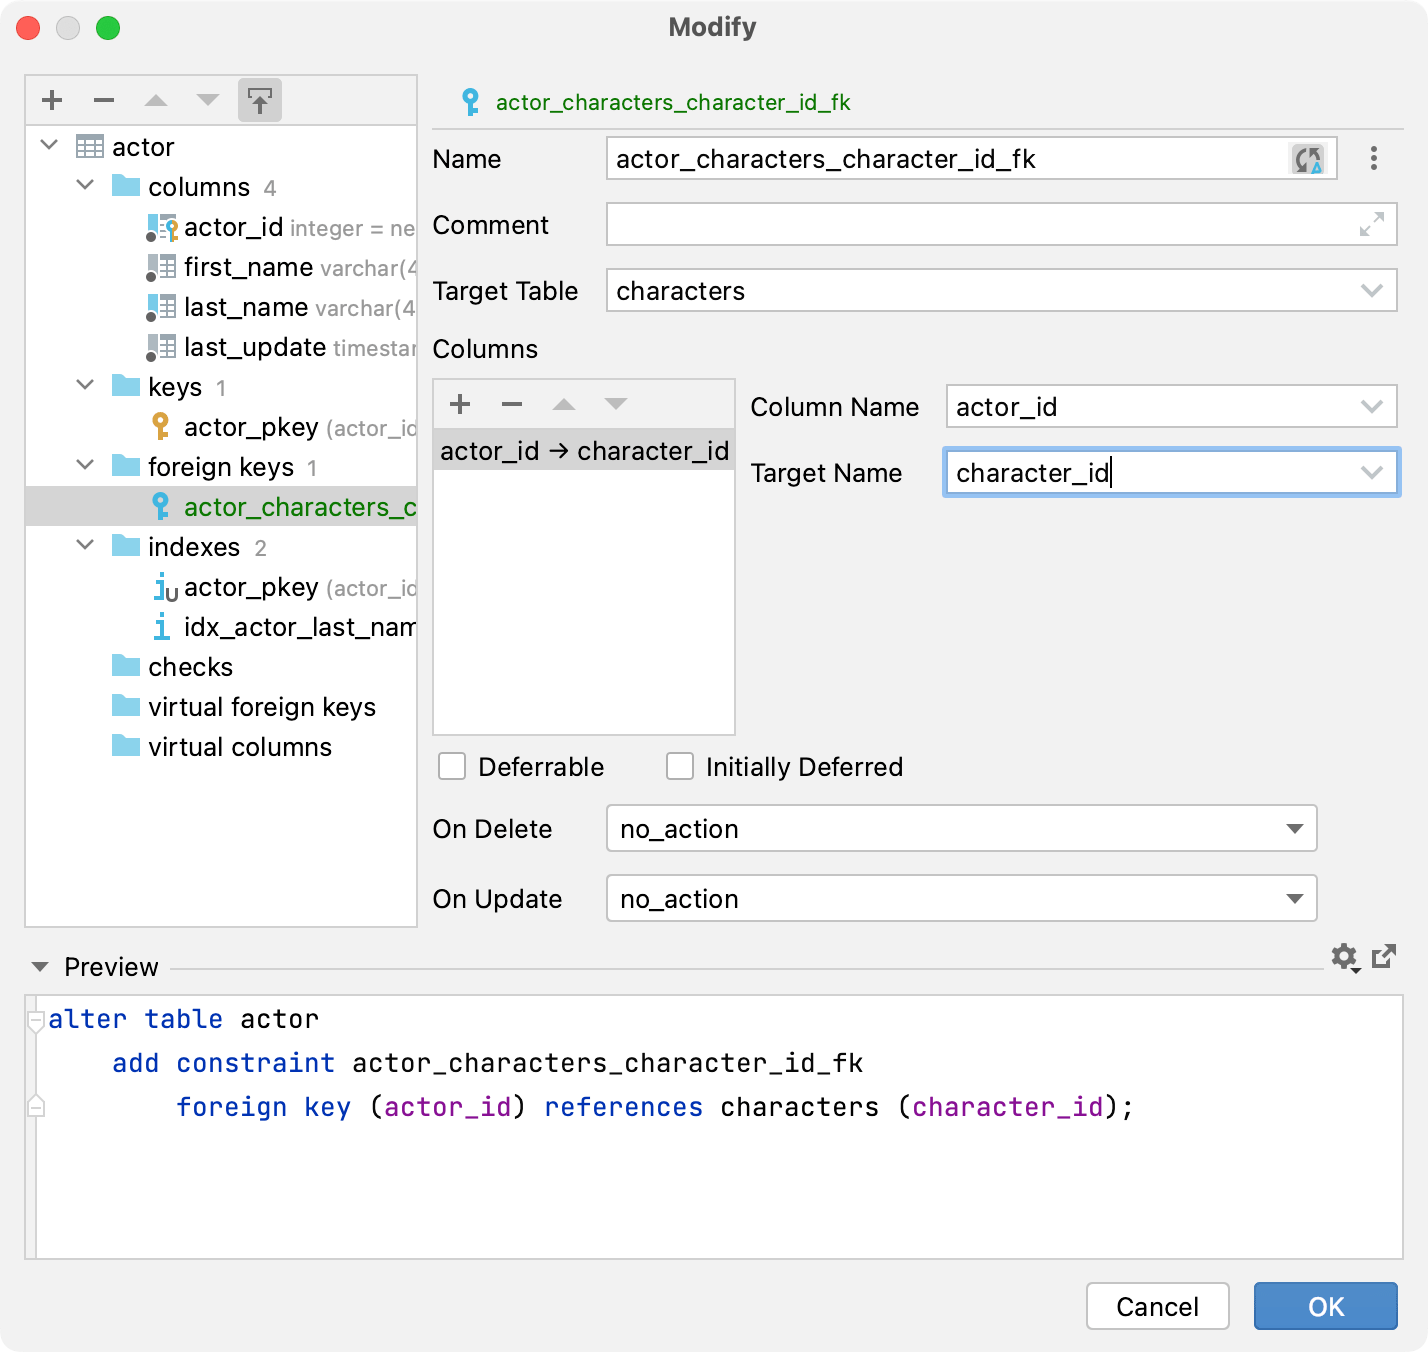Add a column mapping with the plus icon

click(459, 404)
